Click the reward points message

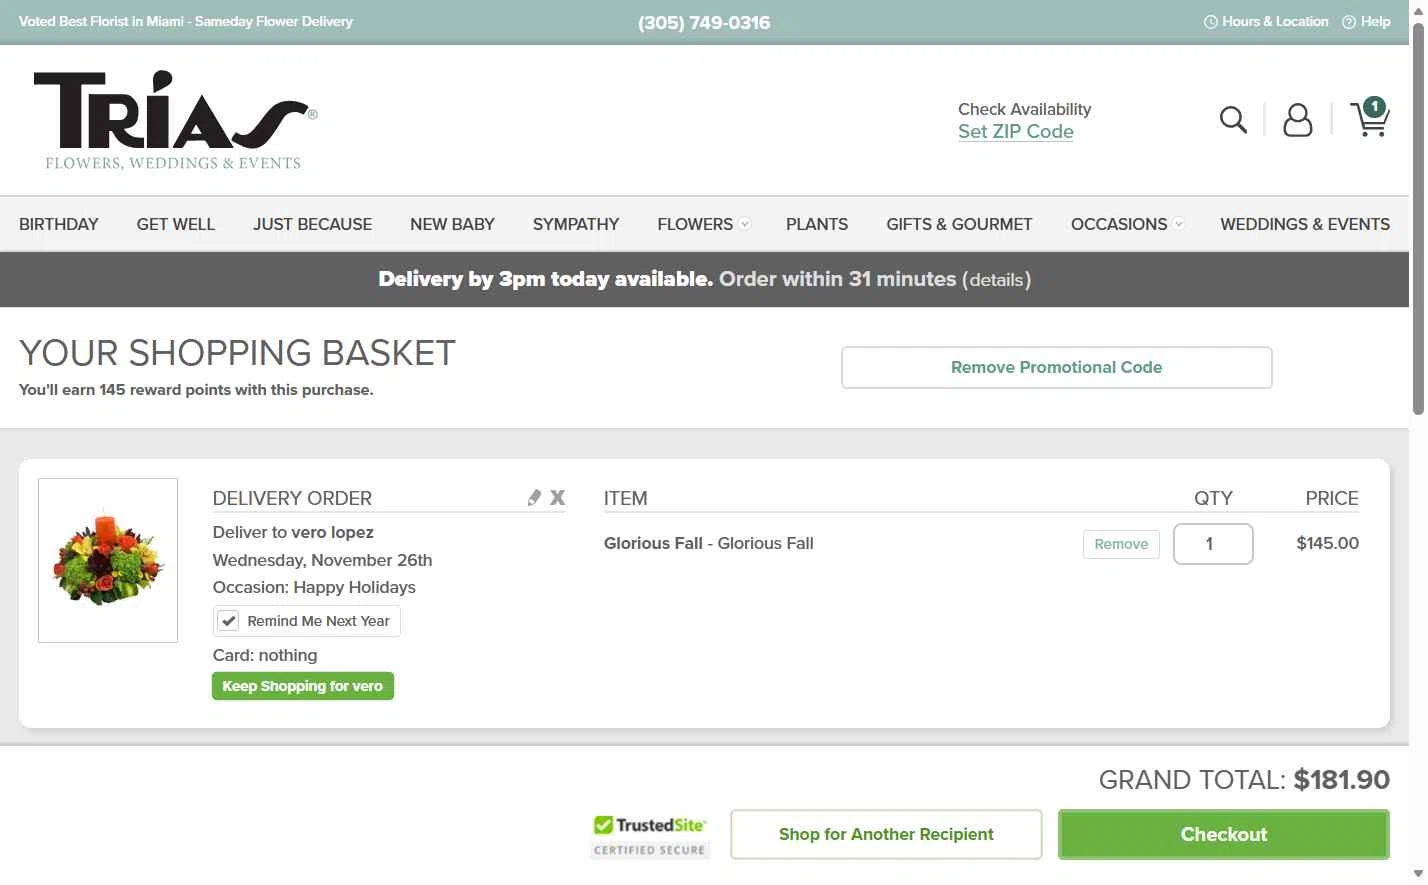(x=196, y=390)
